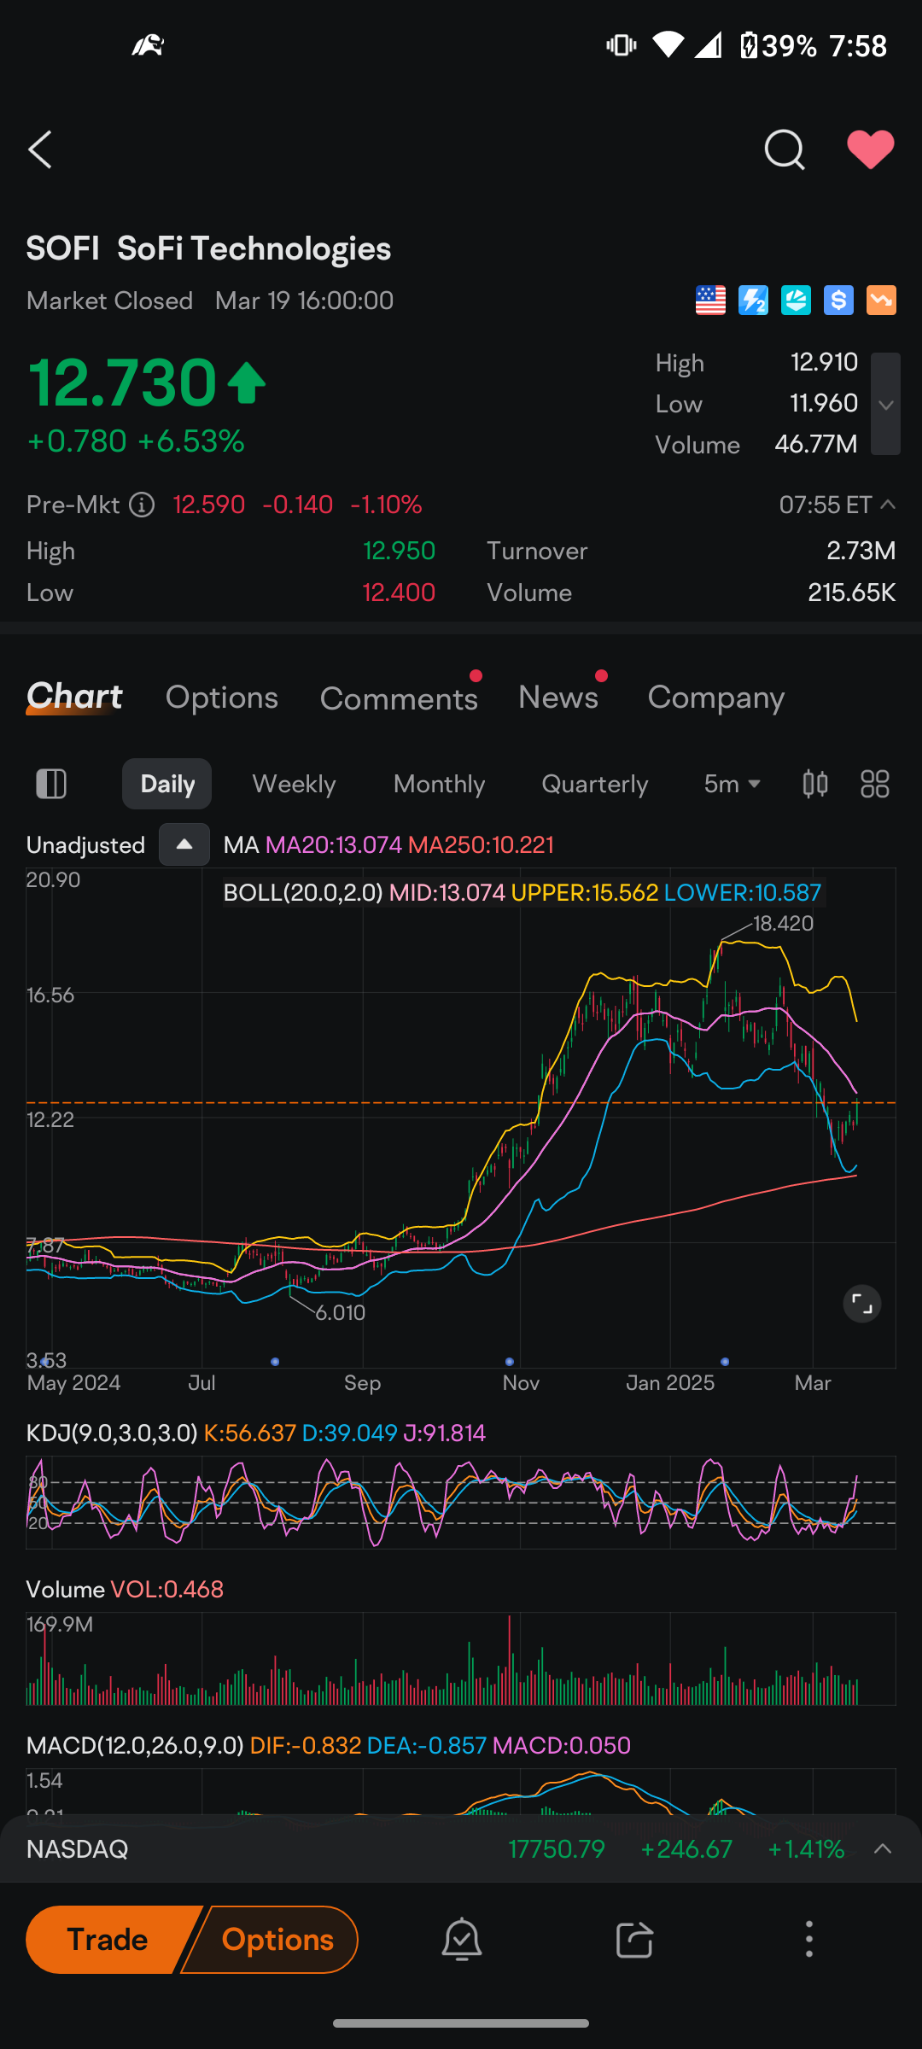
Task: Tap the Android home gesture bar
Action: pos(461,2023)
